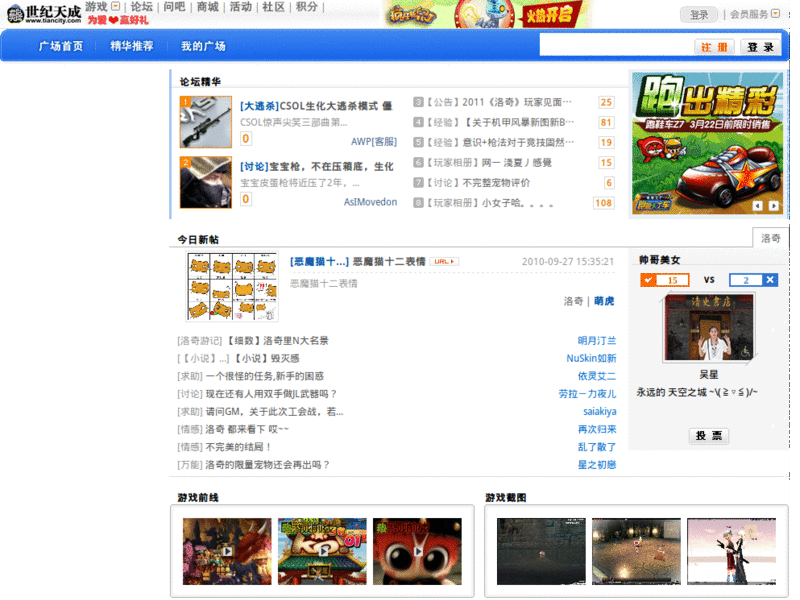This screenshot has height=600, width=800.
Task: Click the 世纪天成 tiancity logo
Action: (x=44, y=14)
